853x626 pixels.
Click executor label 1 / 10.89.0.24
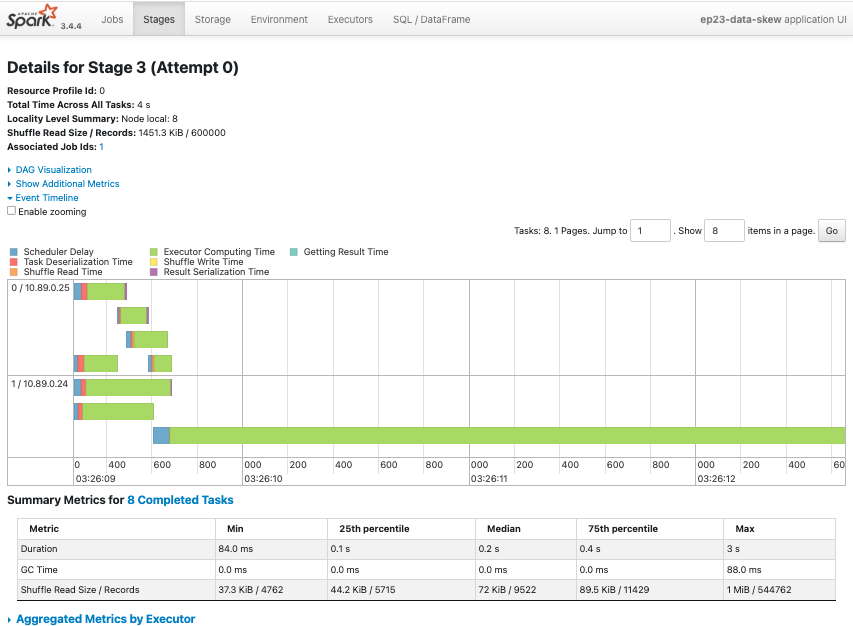(x=40, y=383)
